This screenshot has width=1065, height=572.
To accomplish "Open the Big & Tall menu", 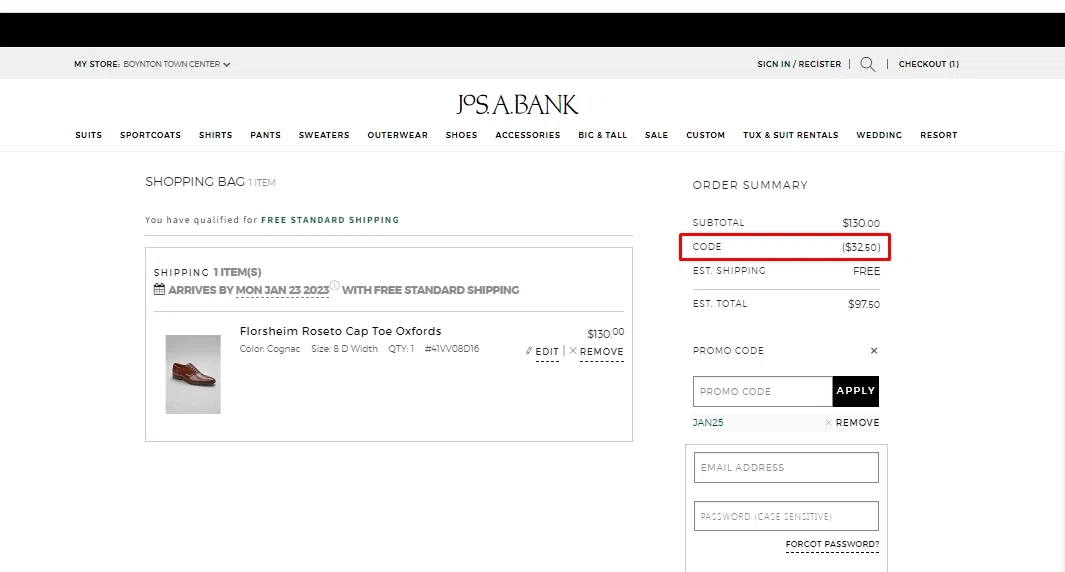I will (x=602, y=135).
